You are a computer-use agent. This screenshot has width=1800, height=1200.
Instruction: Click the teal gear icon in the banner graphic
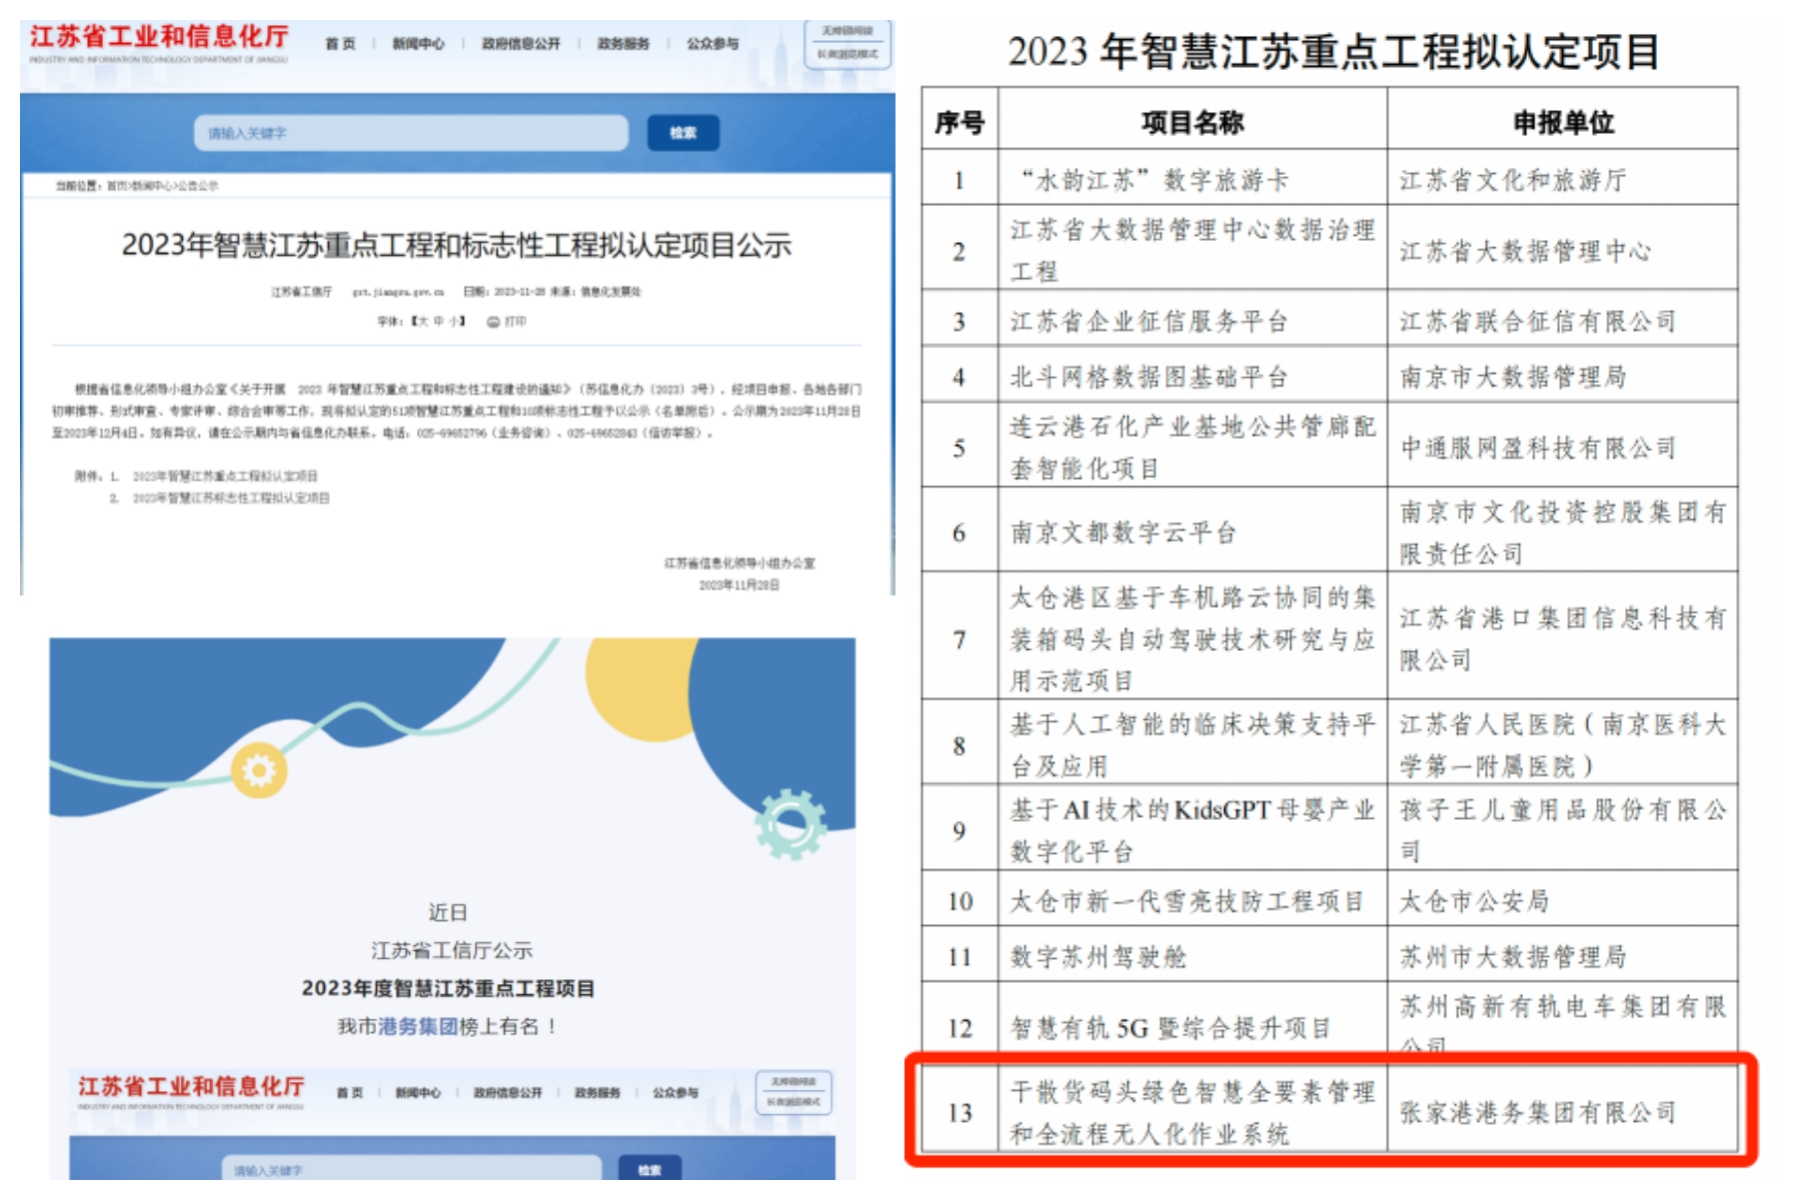(x=791, y=825)
